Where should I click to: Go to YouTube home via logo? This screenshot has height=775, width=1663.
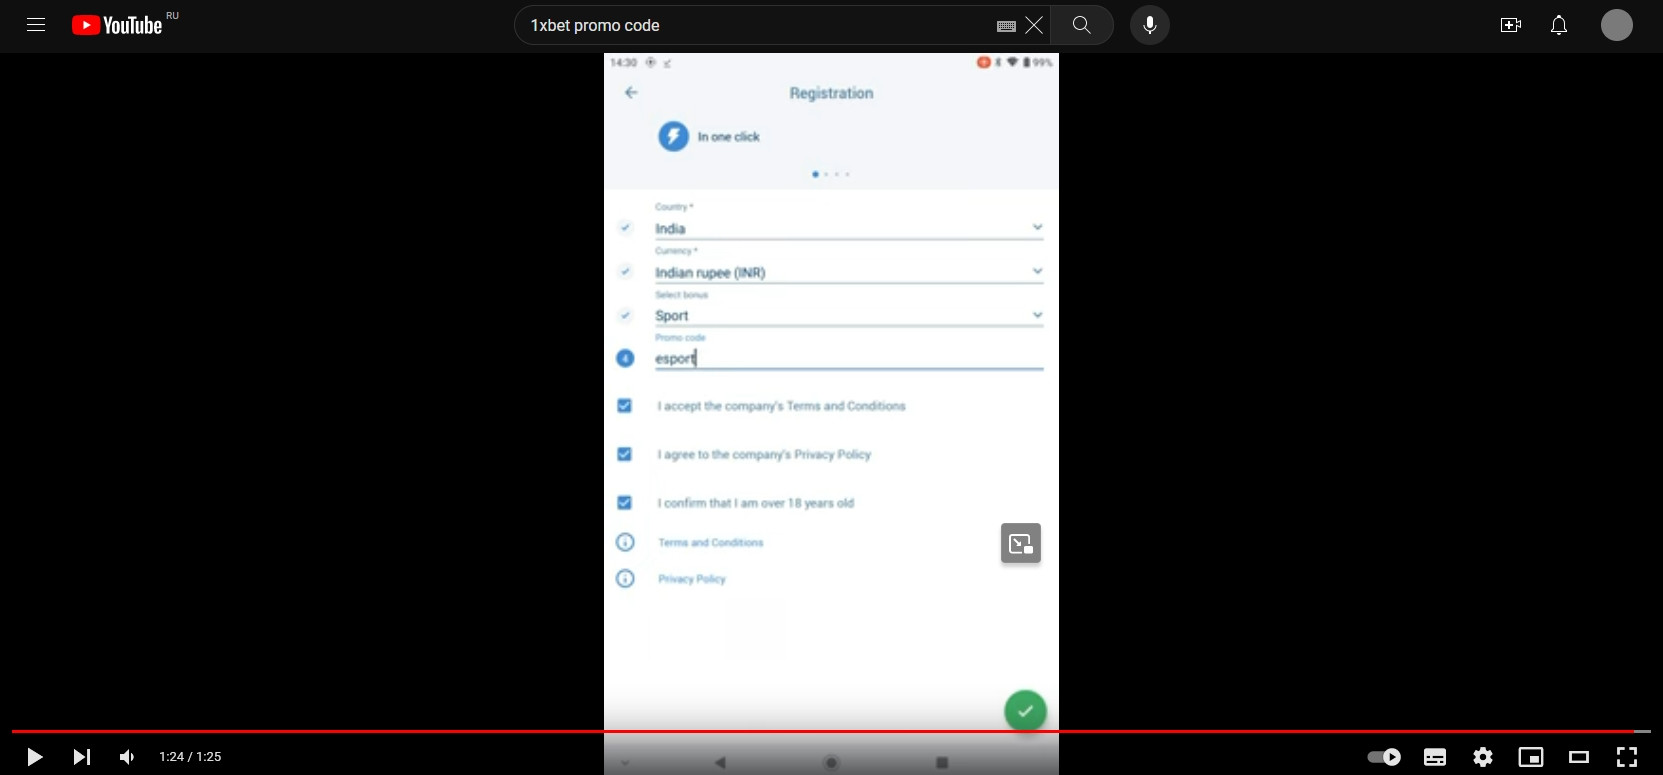click(x=117, y=25)
